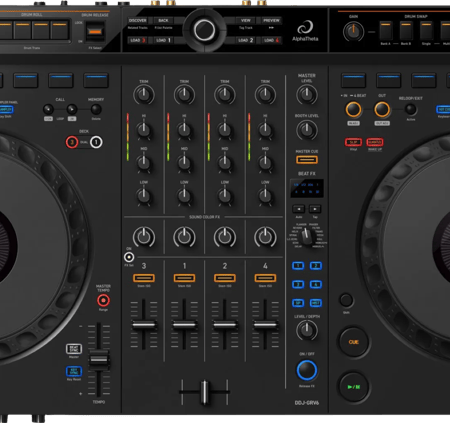Click the central browse rotary selector
This screenshot has height=423, width=450.
(x=205, y=30)
